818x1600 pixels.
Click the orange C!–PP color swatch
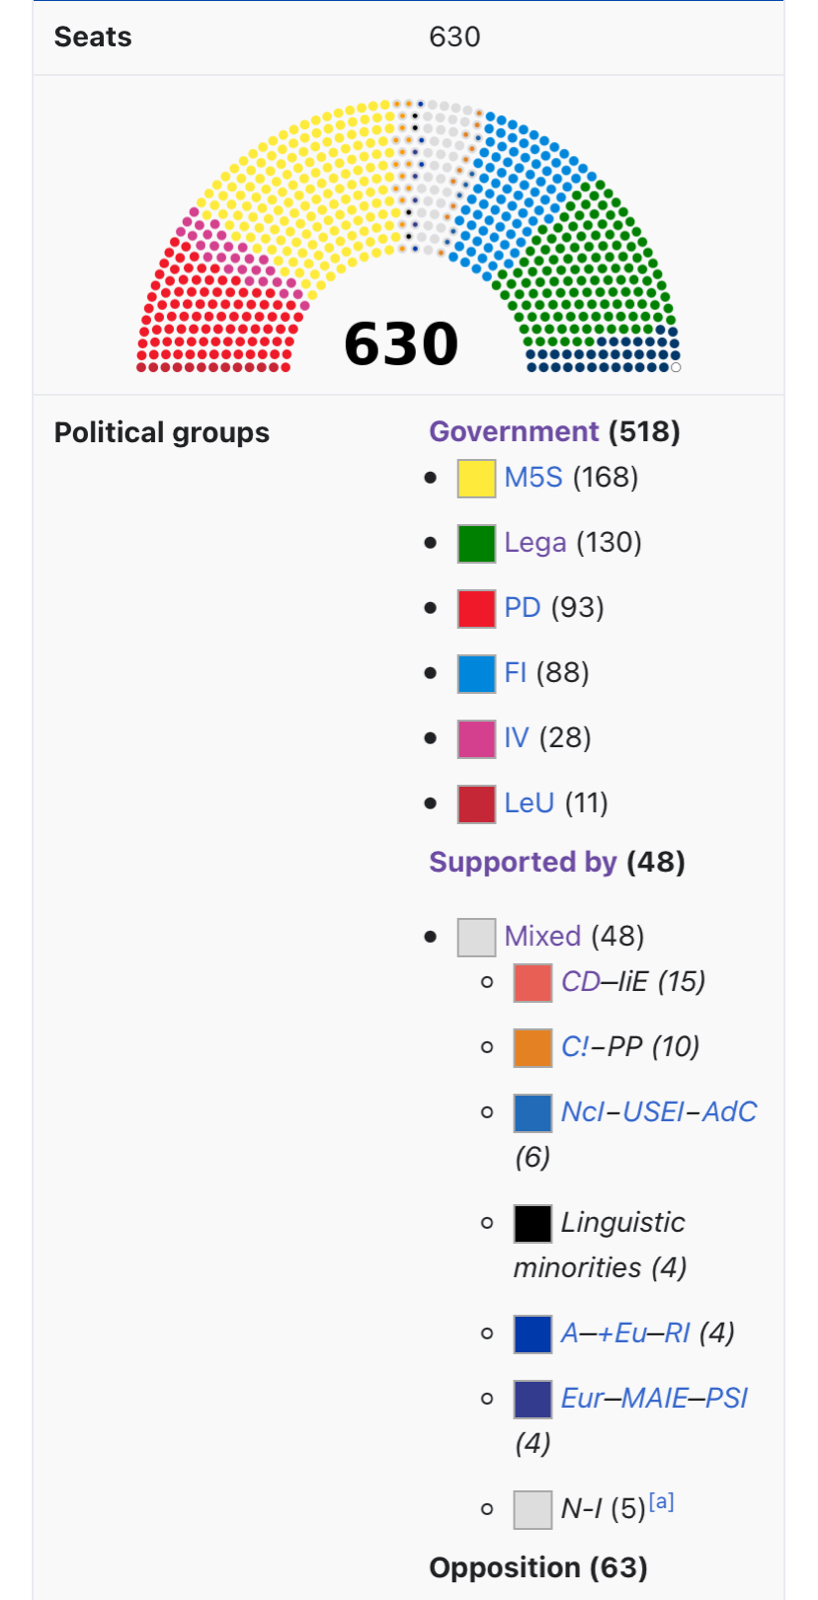click(532, 1047)
